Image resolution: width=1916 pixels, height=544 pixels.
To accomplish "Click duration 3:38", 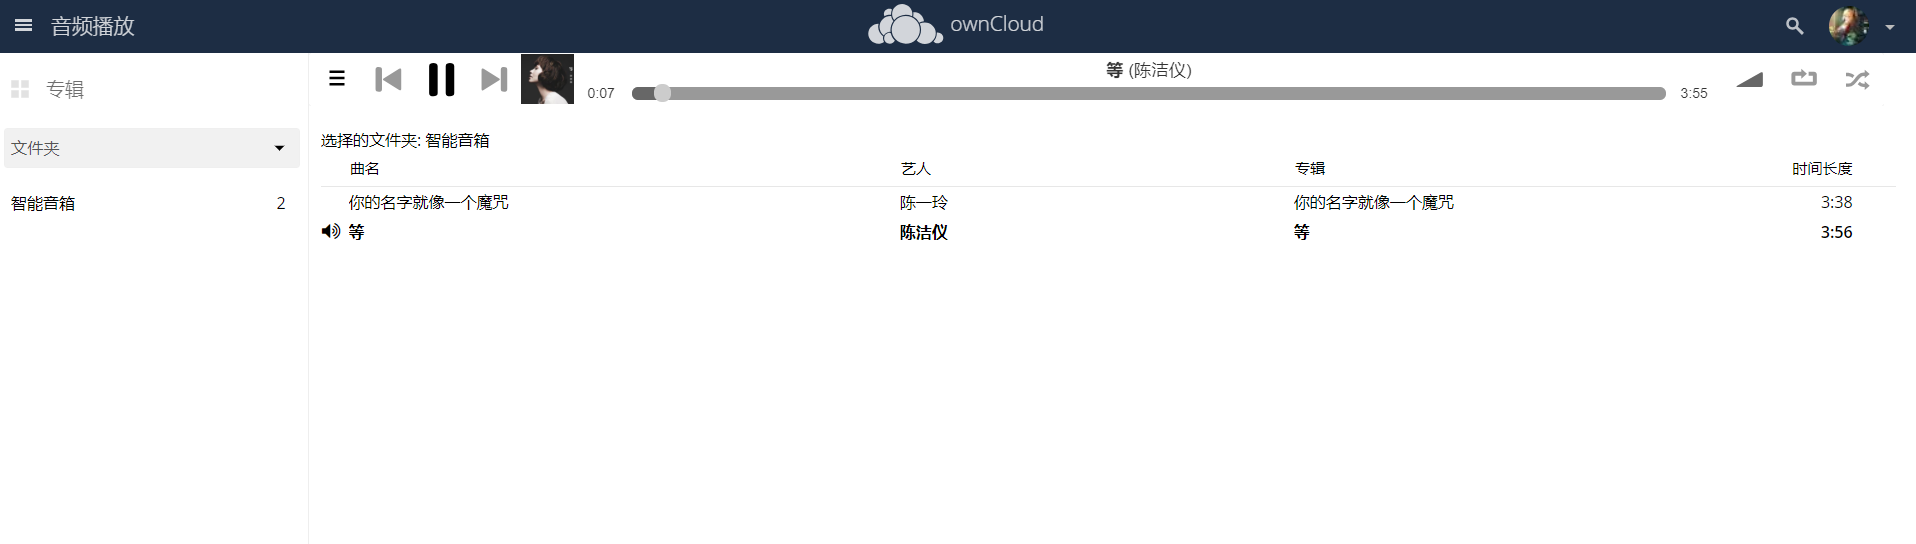I will click(1836, 202).
